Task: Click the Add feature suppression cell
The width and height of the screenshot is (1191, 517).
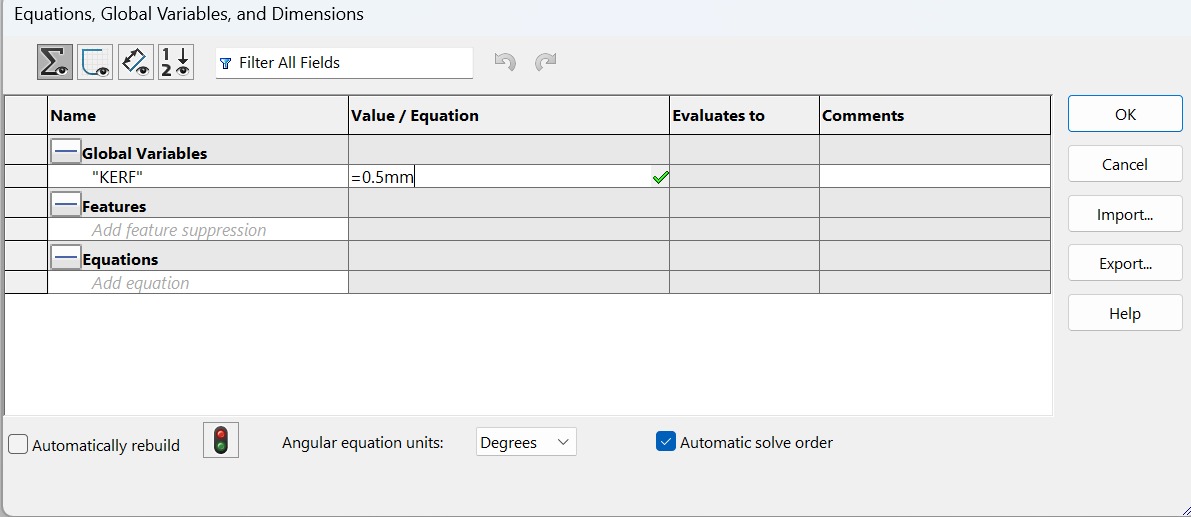Action: point(197,230)
